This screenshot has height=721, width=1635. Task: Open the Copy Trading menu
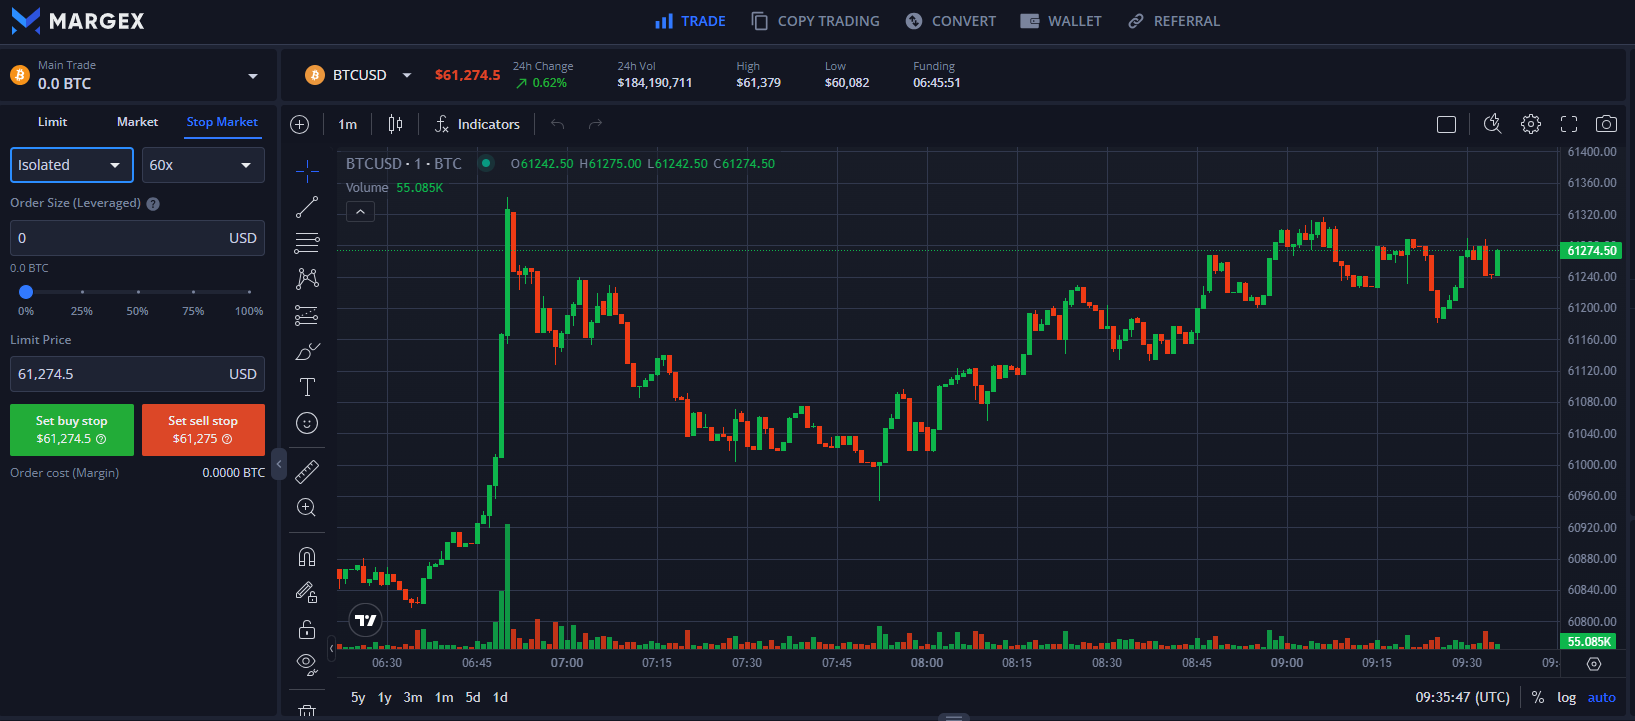tap(815, 21)
